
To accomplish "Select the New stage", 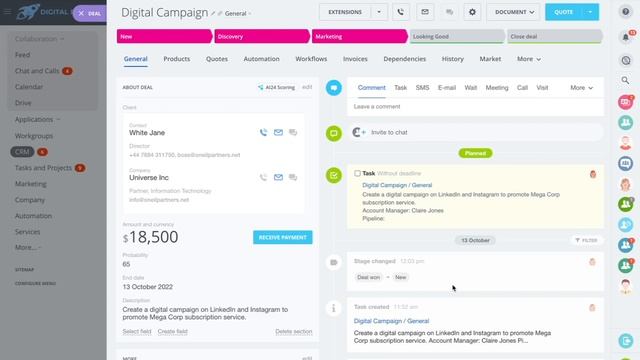I will tap(164, 36).
